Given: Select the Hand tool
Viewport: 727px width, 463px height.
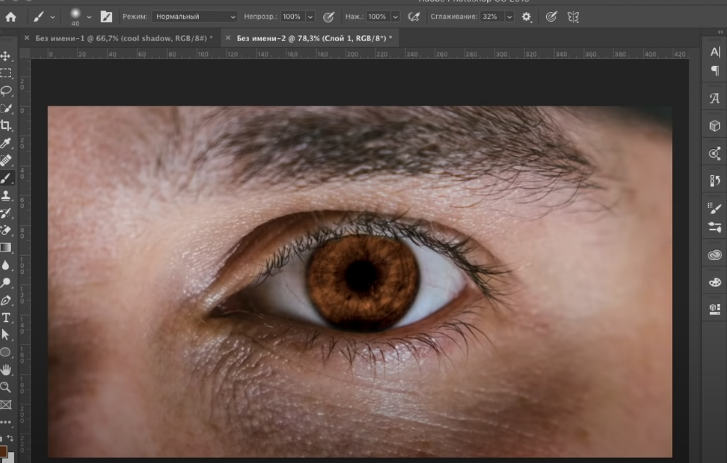Looking at the screenshot, I should tap(7, 369).
